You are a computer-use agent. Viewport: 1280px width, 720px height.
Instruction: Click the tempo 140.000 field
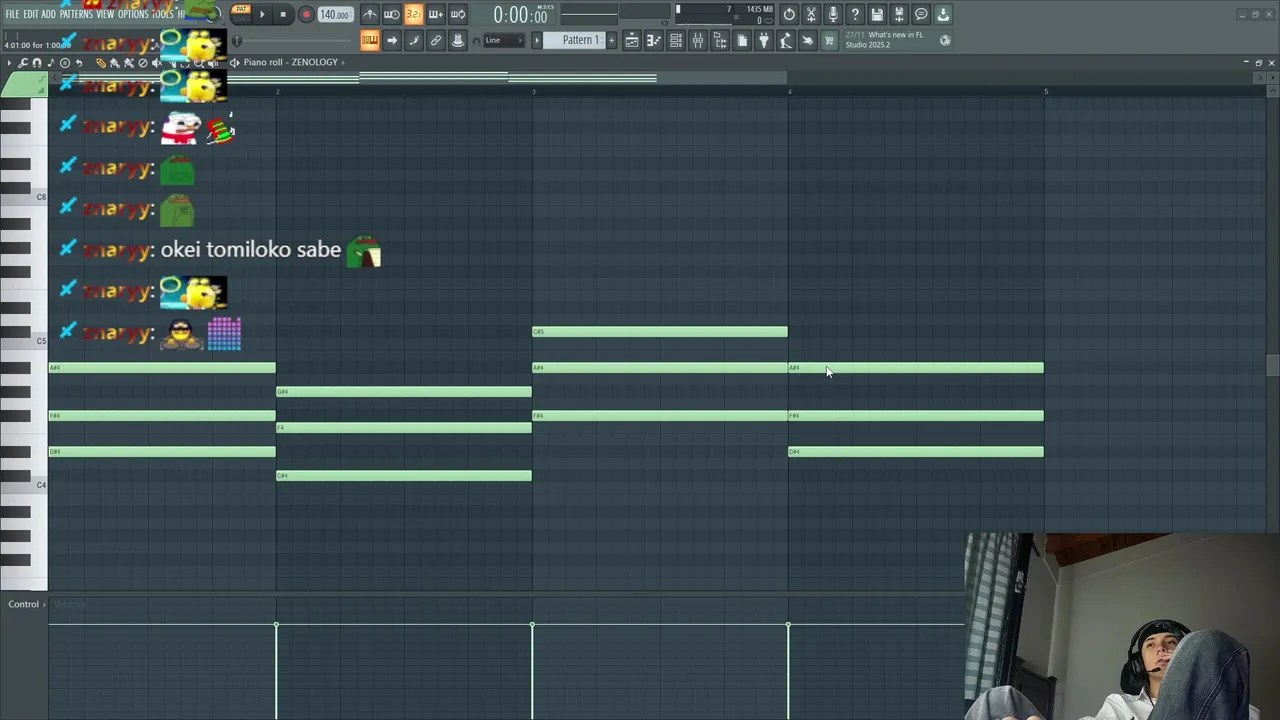pos(334,15)
